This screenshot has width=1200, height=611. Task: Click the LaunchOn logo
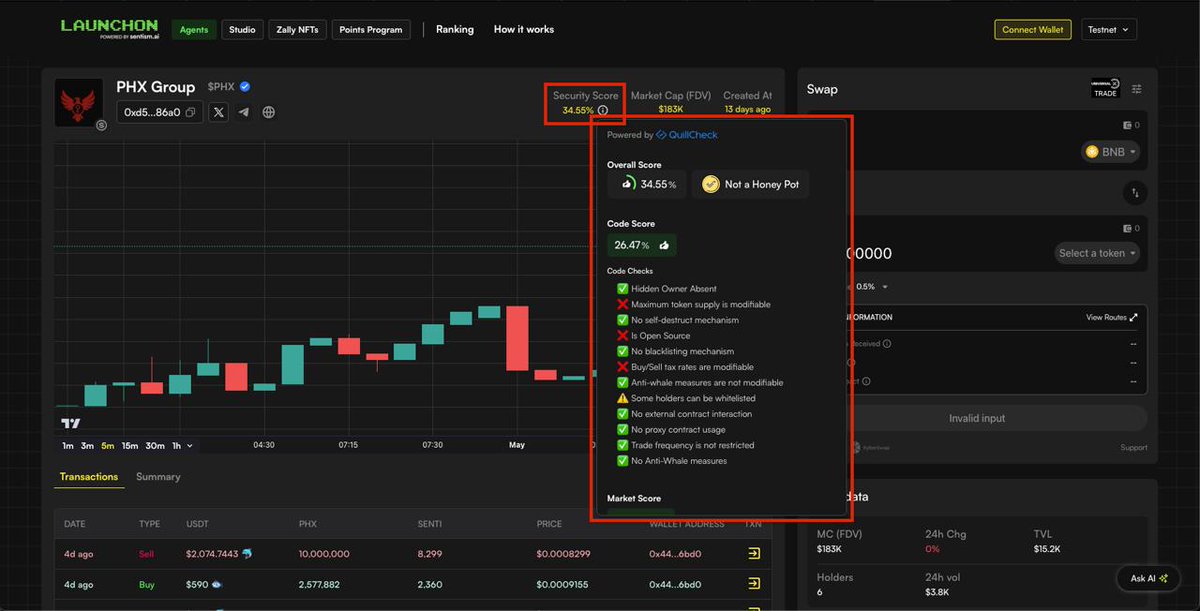tap(109, 29)
